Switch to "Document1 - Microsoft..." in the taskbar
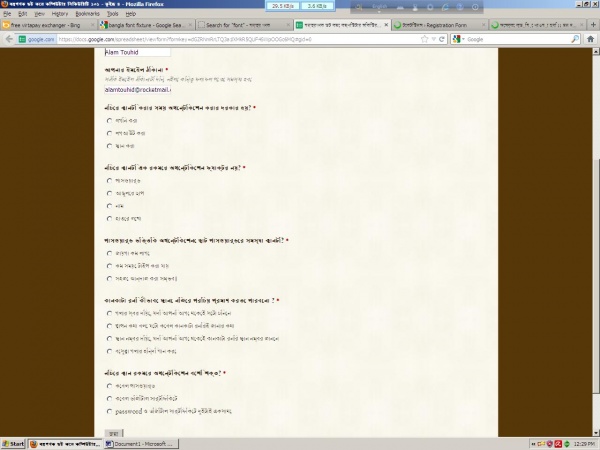 pyautogui.click(x=141, y=444)
